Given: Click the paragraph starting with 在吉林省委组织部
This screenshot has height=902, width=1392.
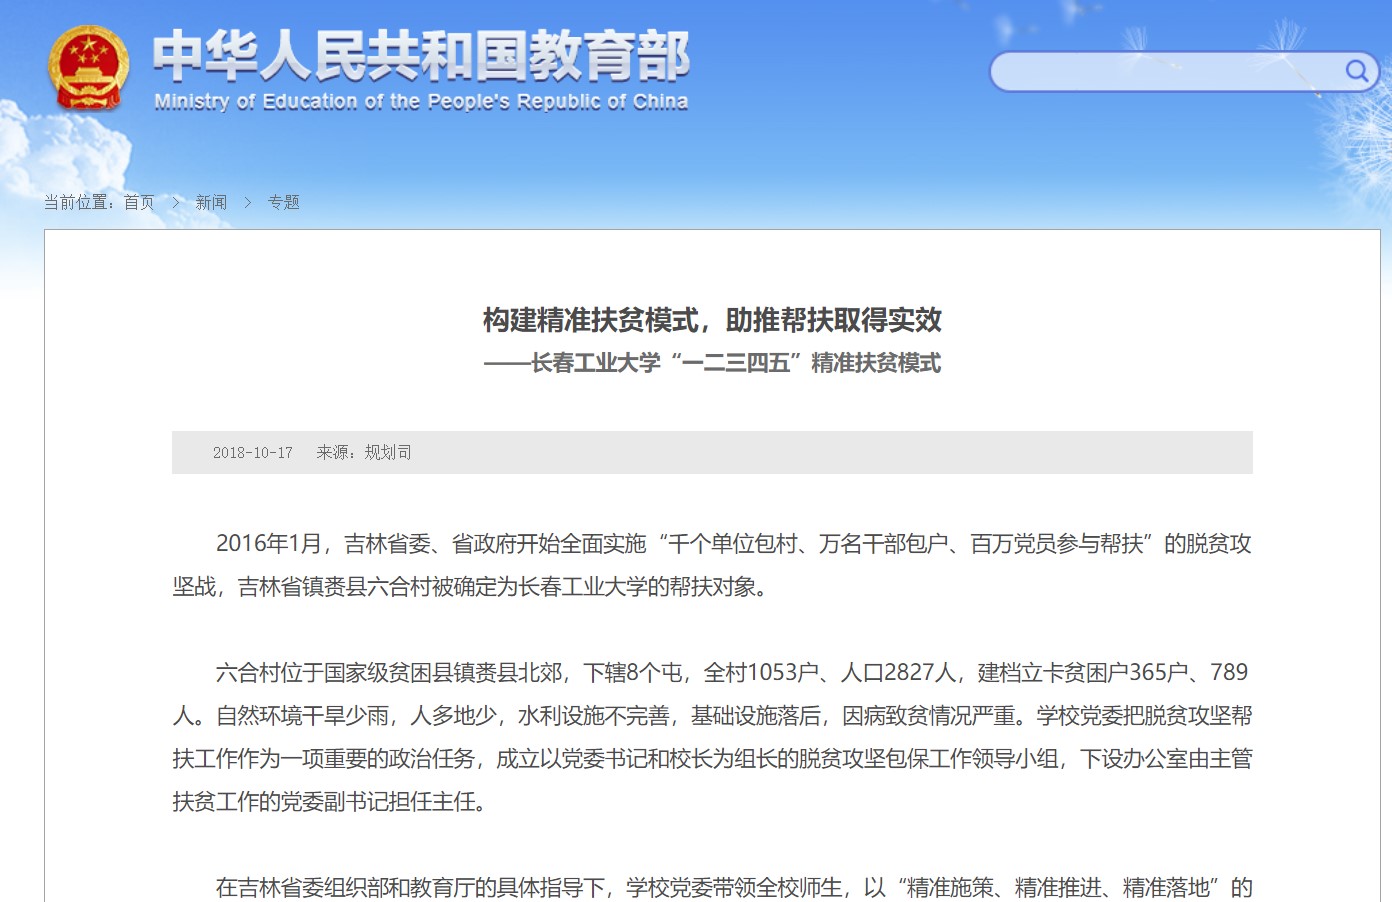Looking at the screenshot, I should (x=734, y=887).
